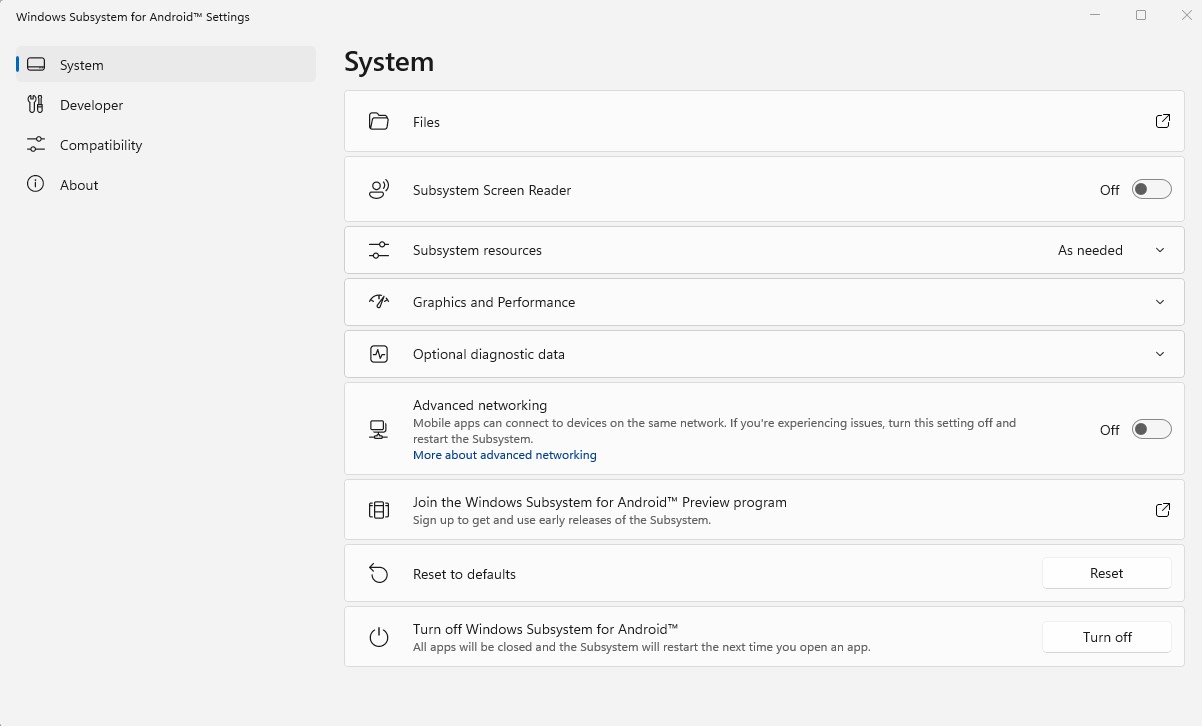
Task: Click the Developer tools sidebar icon
Action: pyautogui.click(x=36, y=105)
